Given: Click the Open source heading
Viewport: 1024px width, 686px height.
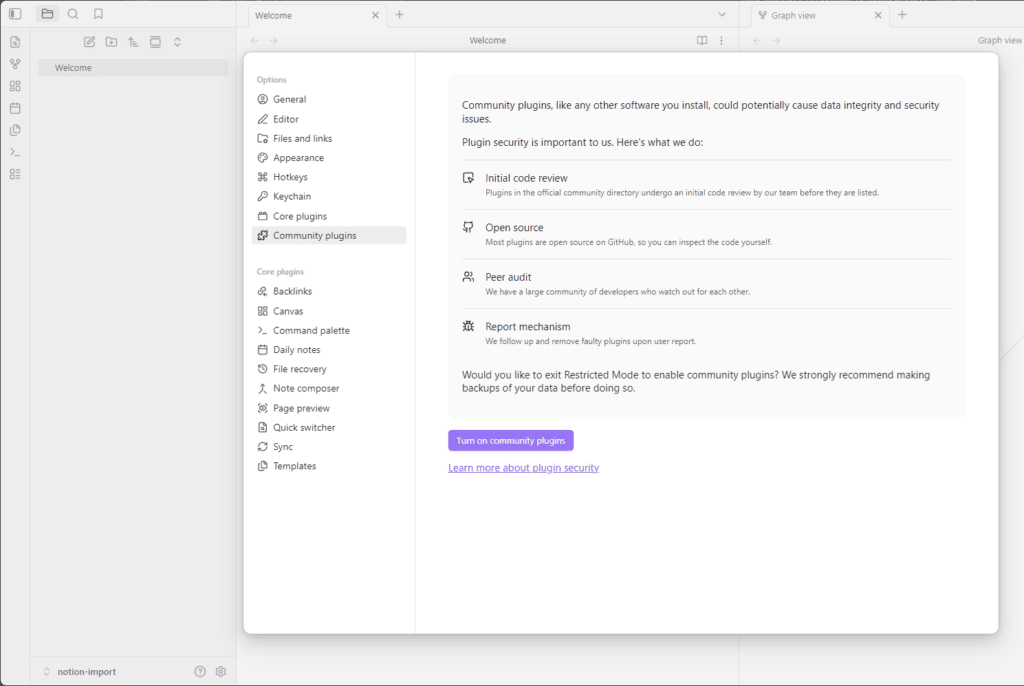Looking at the screenshot, I should coord(514,227).
